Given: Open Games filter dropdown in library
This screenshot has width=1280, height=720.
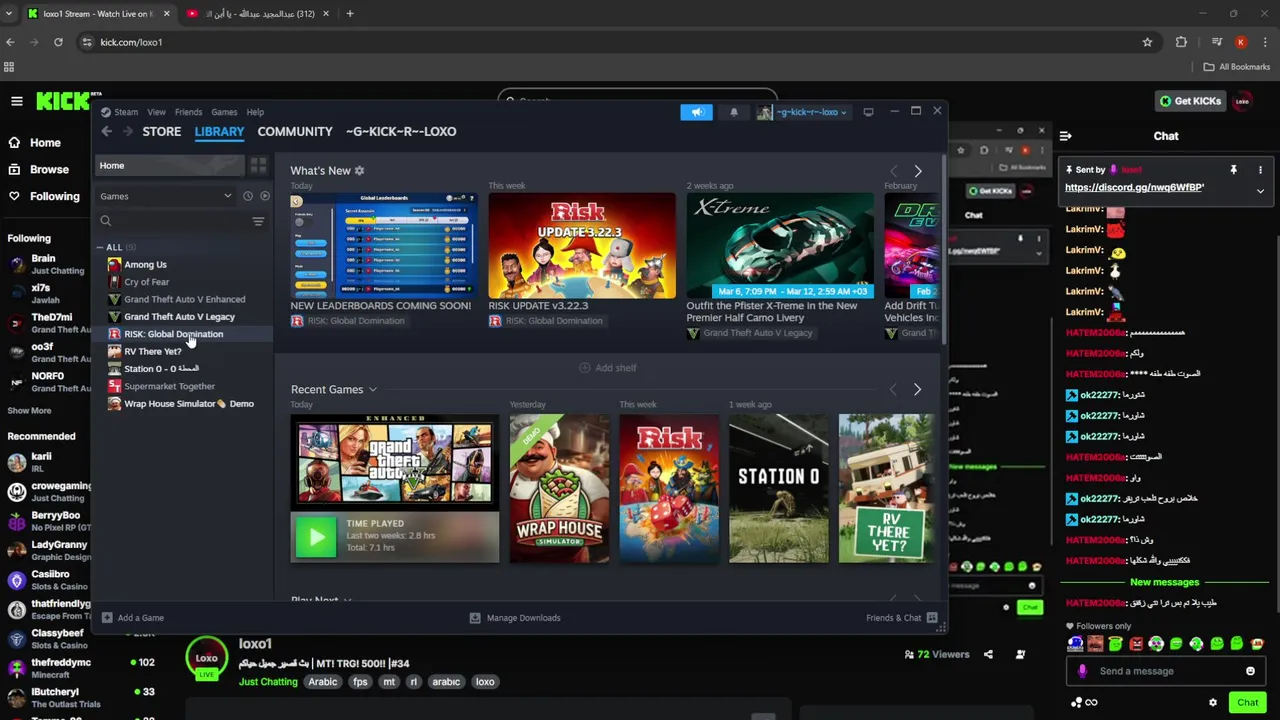Looking at the screenshot, I should [165, 196].
